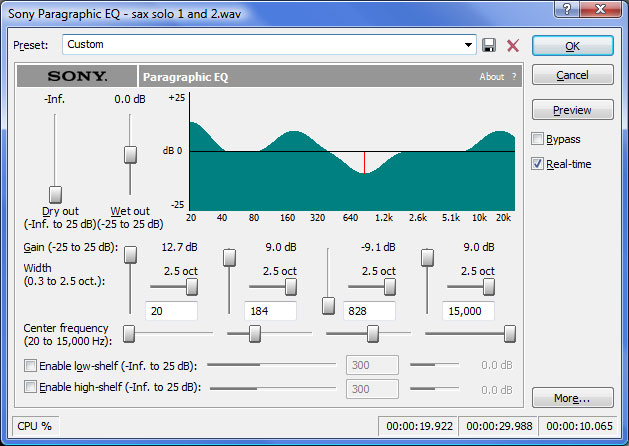Click the -9.1 dB gain value
The height and width of the screenshot is (446, 629).
point(377,247)
